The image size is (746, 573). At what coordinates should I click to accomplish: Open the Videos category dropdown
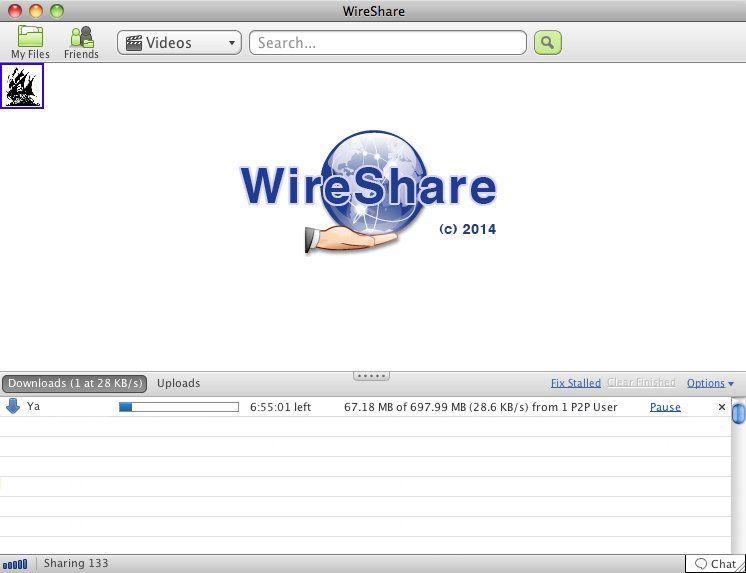click(x=179, y=43)
